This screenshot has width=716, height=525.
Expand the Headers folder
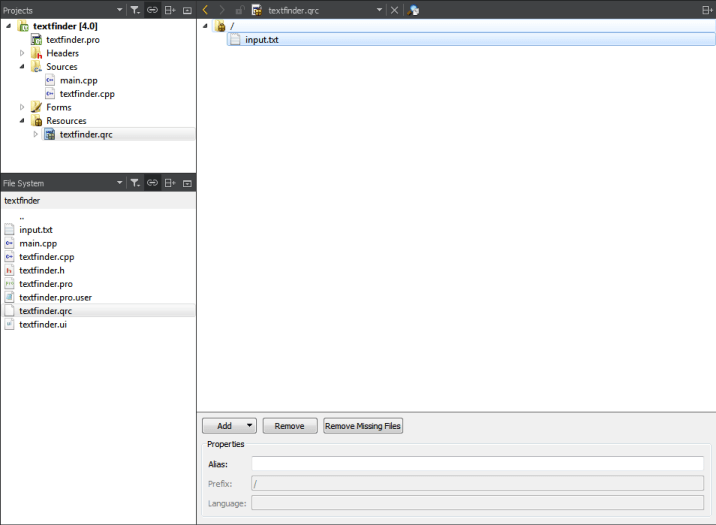click(x=22, y=53)
